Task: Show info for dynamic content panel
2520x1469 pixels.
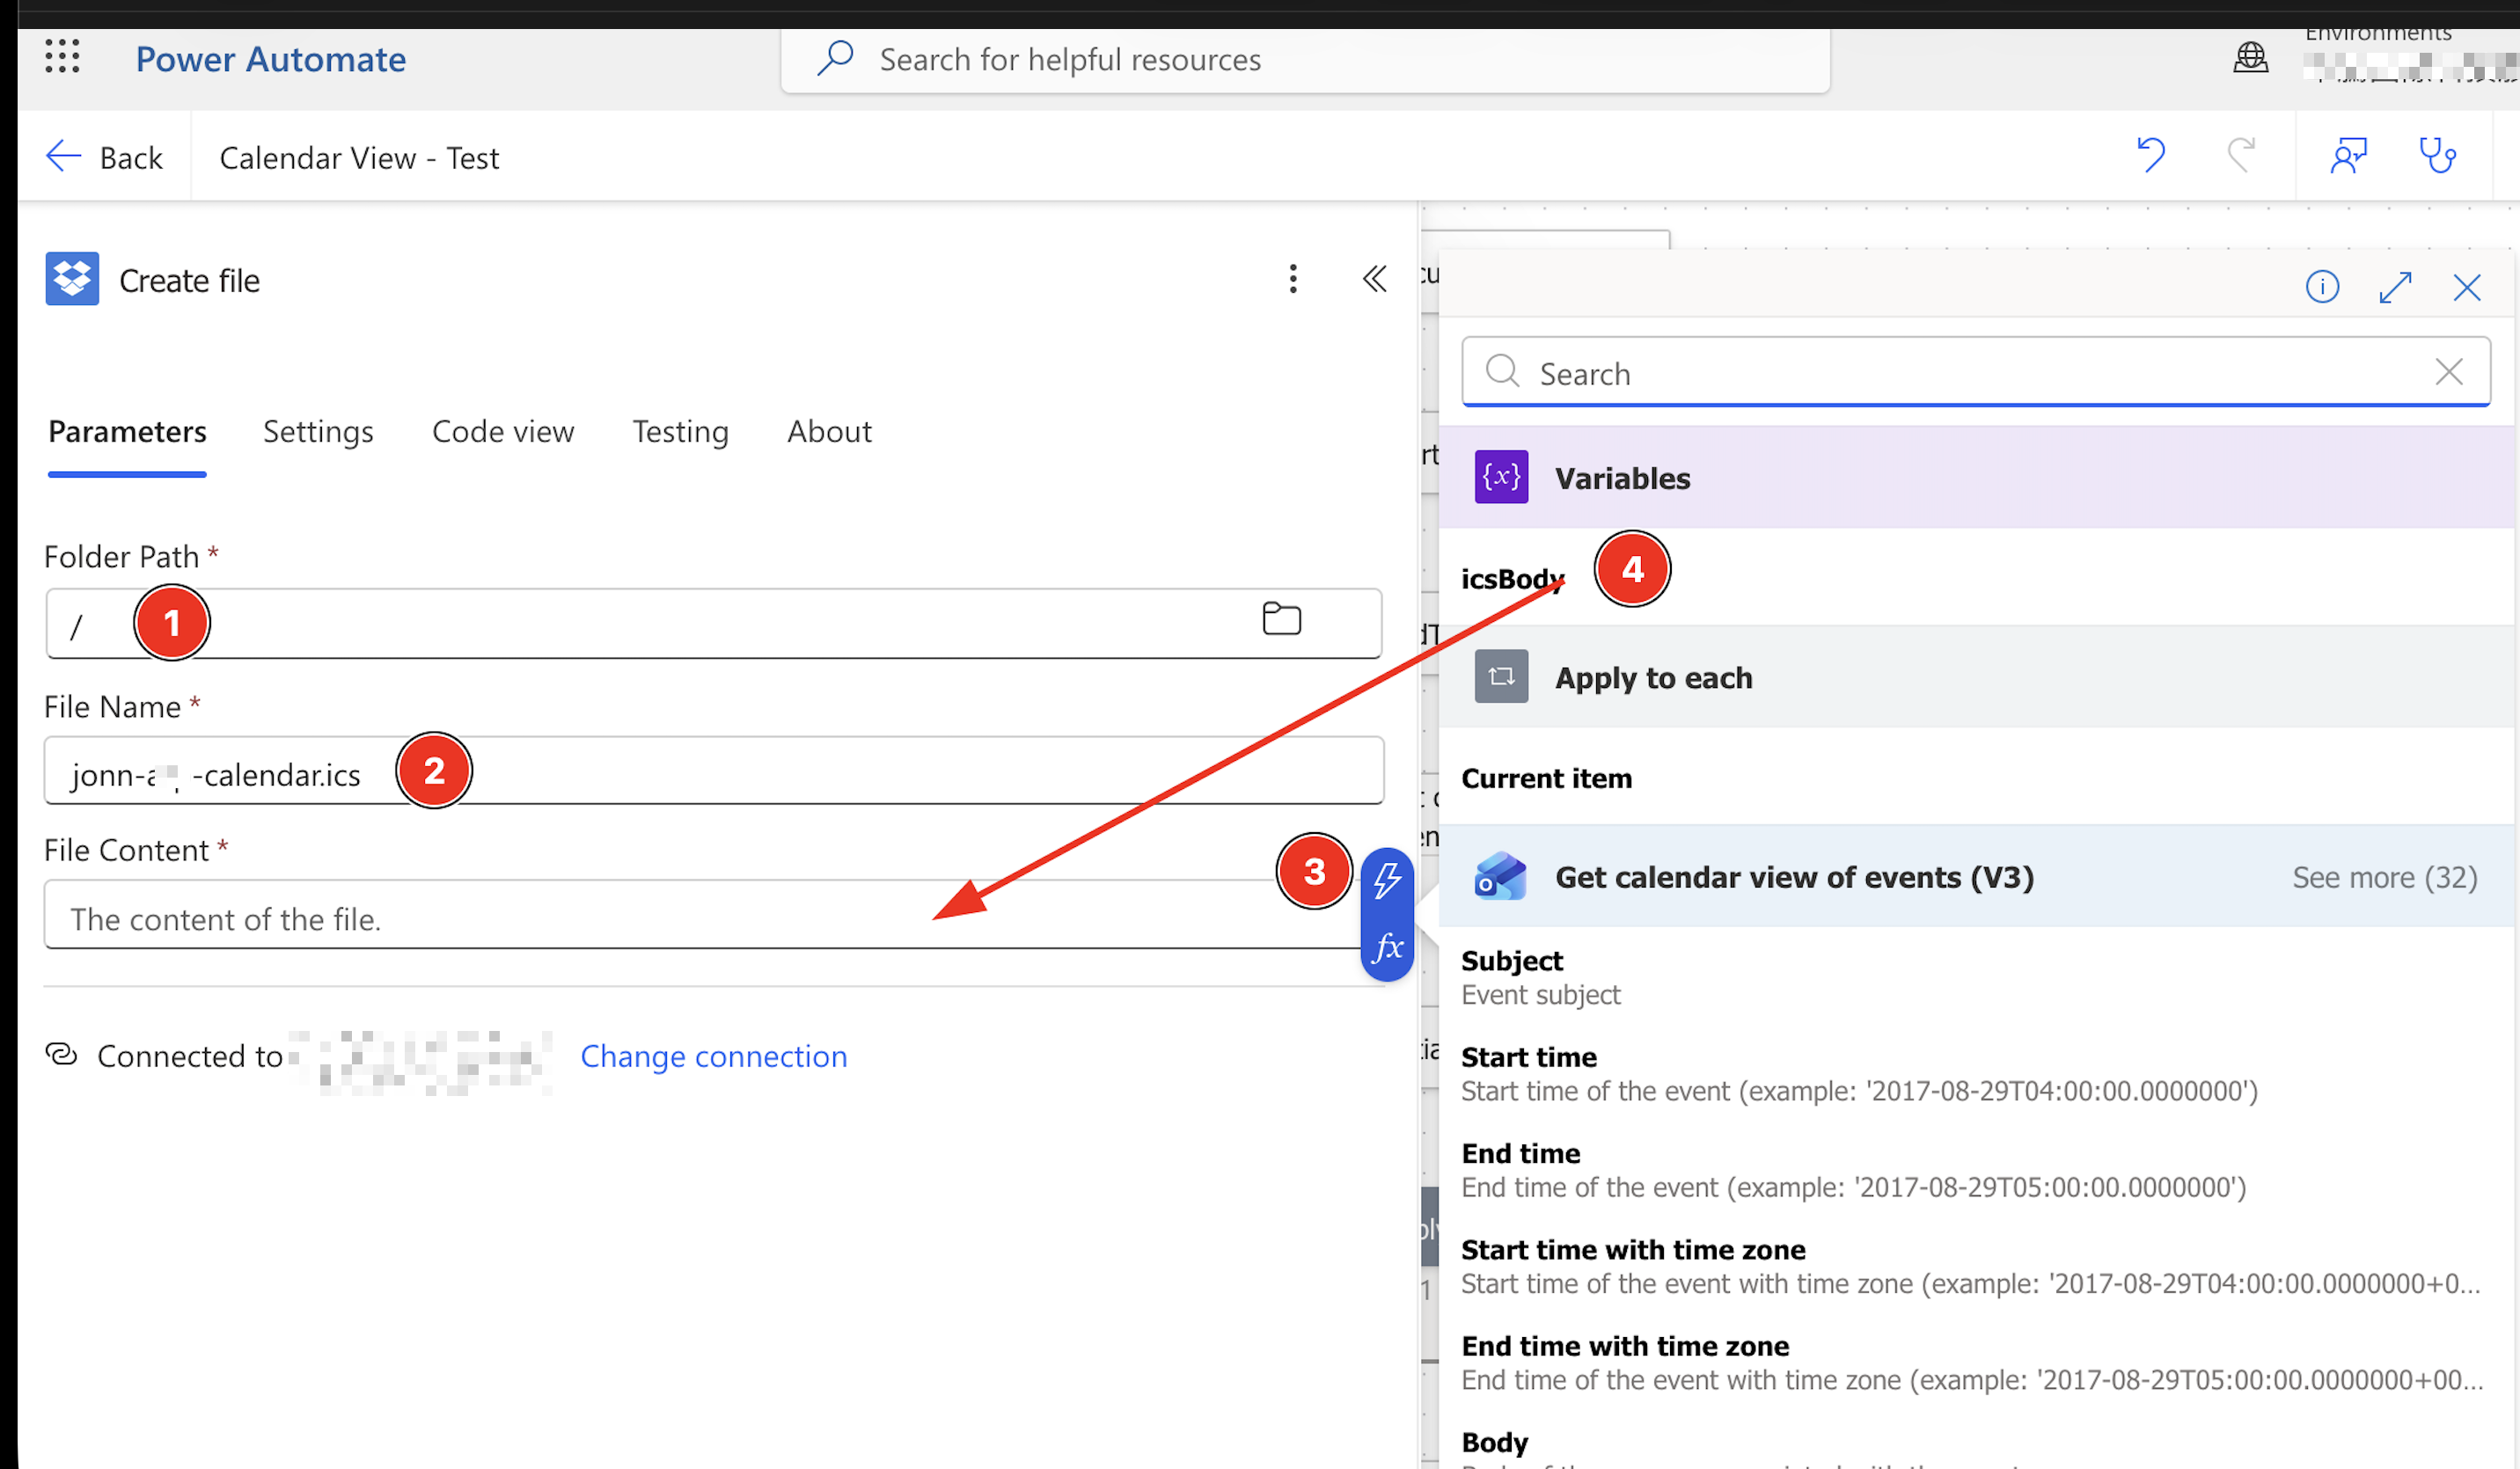Action: (x=2322, y=287)
